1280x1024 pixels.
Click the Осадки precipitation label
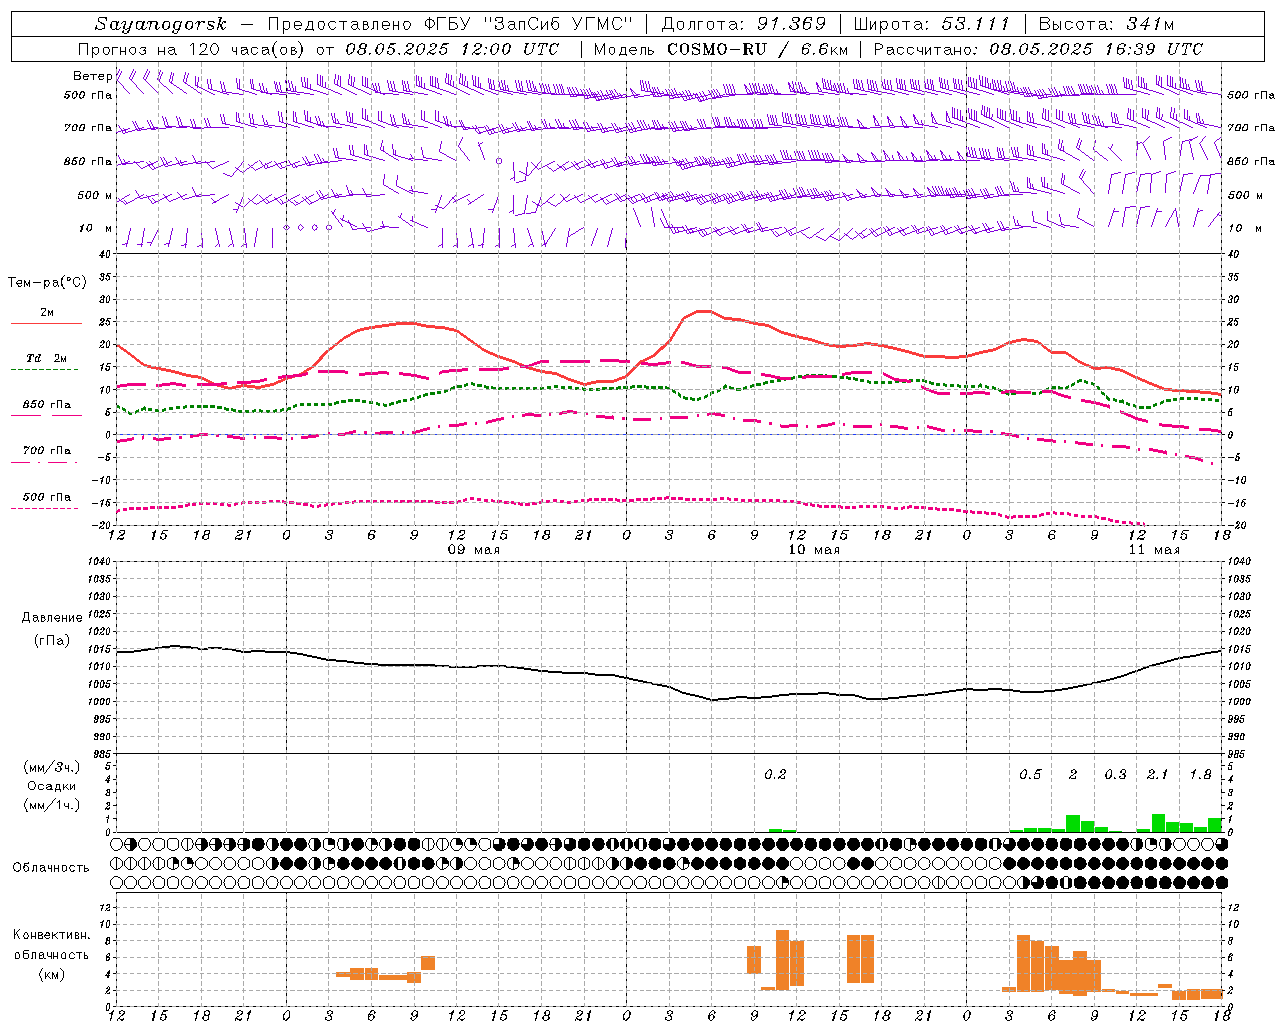(52, 786)
